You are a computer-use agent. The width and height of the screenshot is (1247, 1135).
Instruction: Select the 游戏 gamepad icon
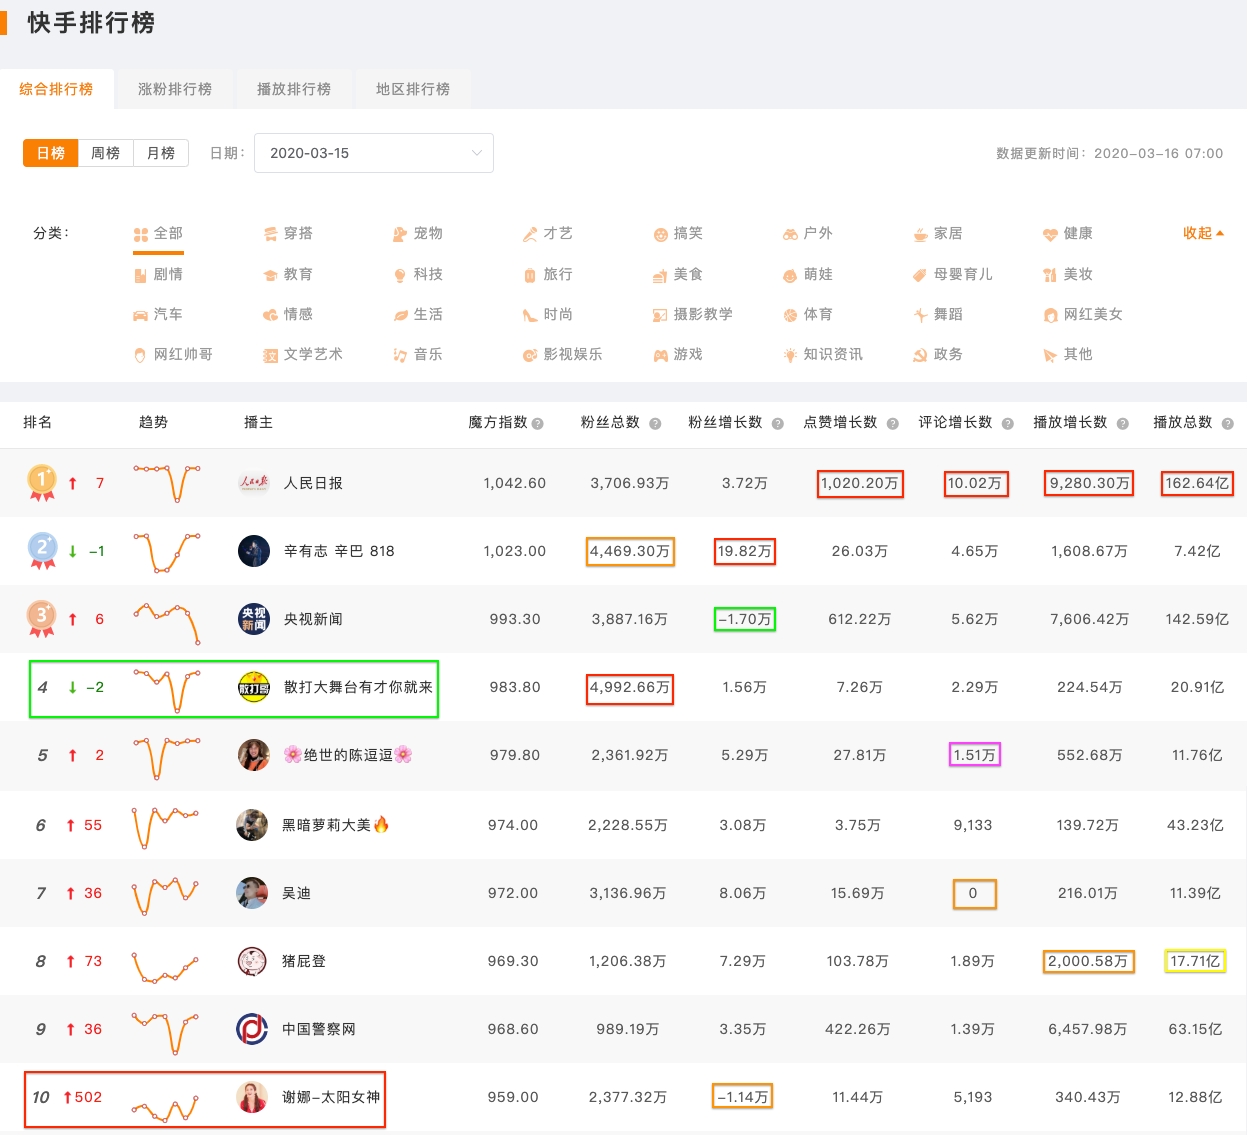660,355
